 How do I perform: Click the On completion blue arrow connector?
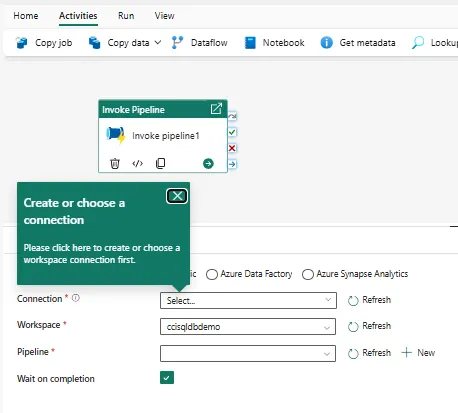232,164
